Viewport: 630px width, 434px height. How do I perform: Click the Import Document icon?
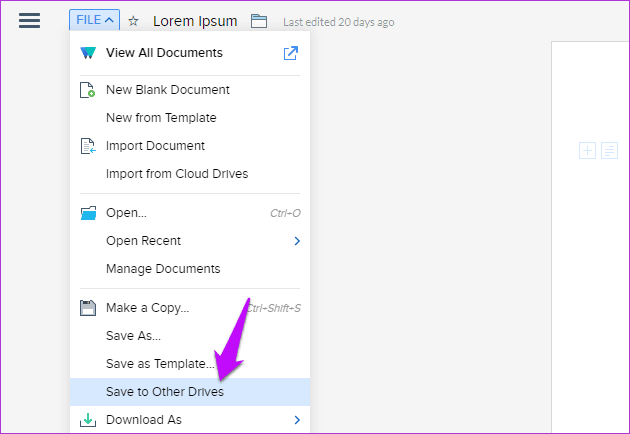(x=88, y=146)
